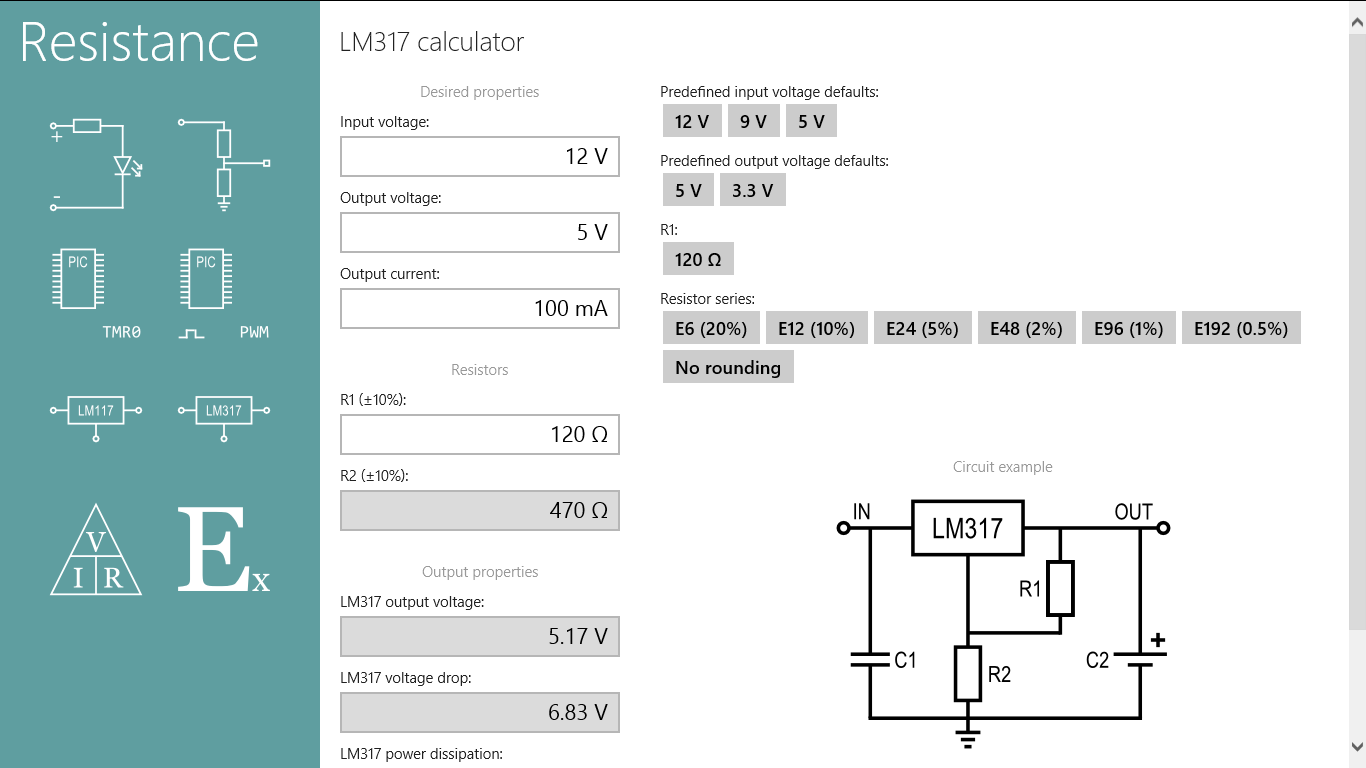Choose the E96 (1%) resistor series
Screen dimensions: 1366x768
pos(1129,328)
